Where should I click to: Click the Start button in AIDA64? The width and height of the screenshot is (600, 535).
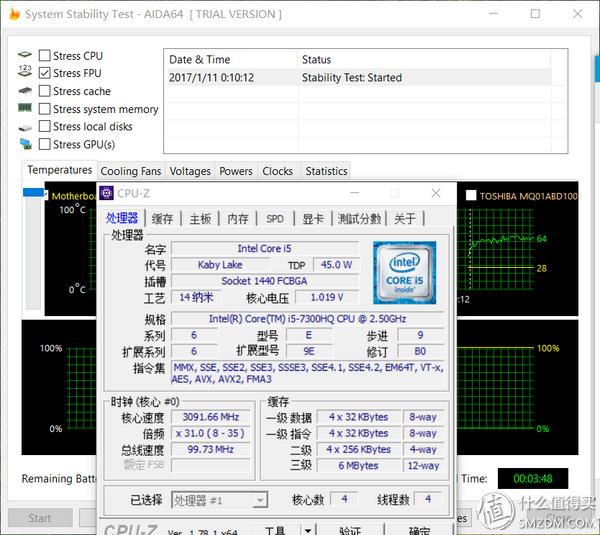(40, 518)
